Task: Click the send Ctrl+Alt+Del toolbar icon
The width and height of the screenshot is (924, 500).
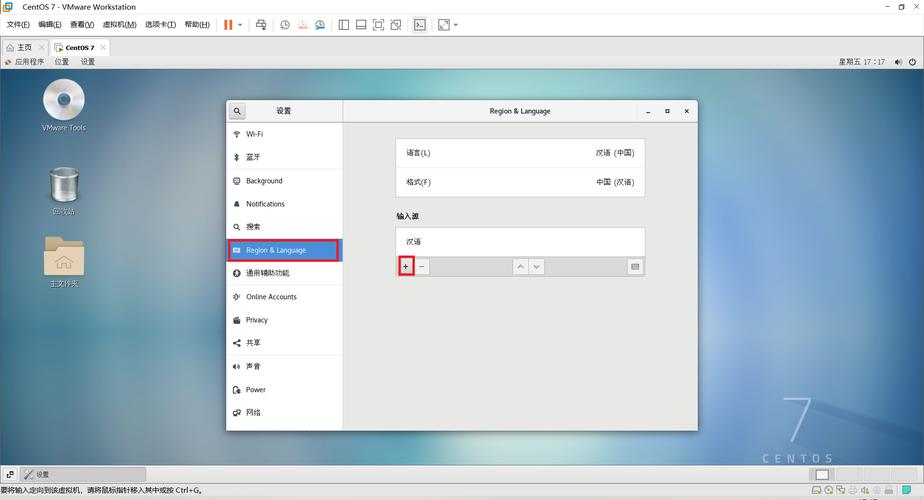Action: [261, 25]
